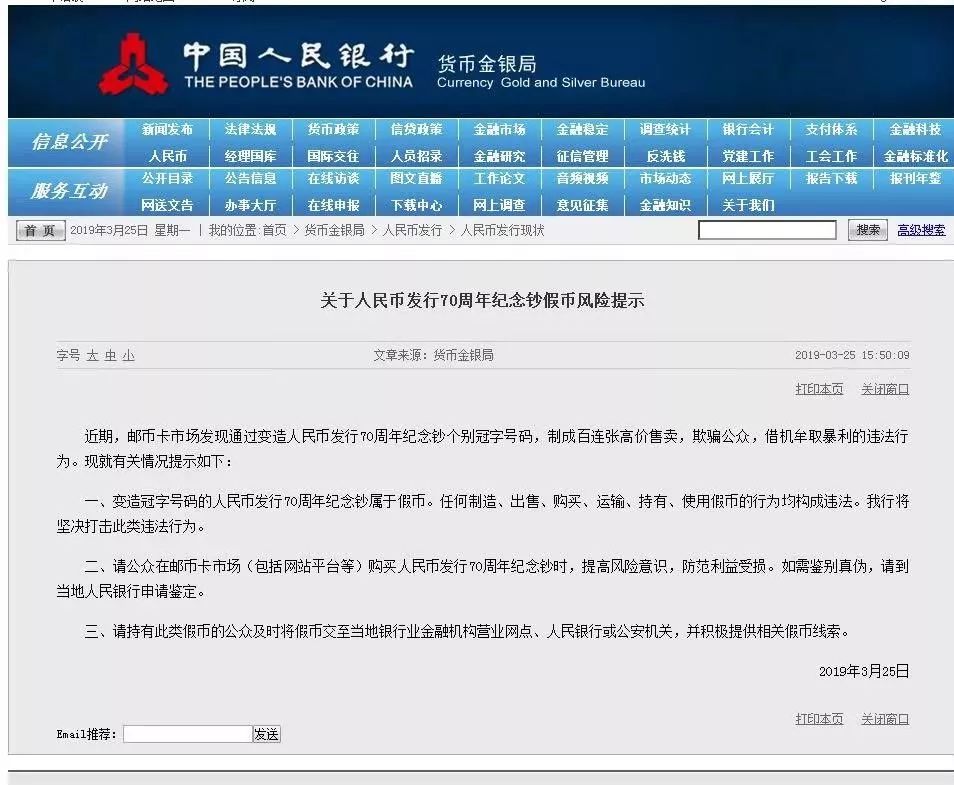Open 公开目录 under 服务互动

[x=167, y=178]
